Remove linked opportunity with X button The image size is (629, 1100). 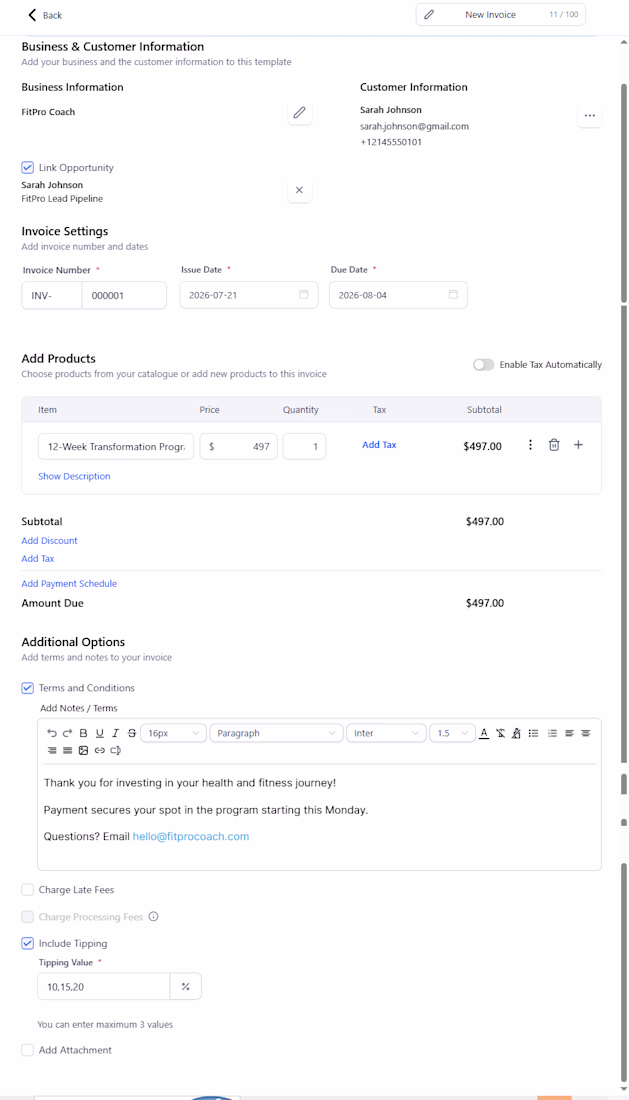(299, 190)
